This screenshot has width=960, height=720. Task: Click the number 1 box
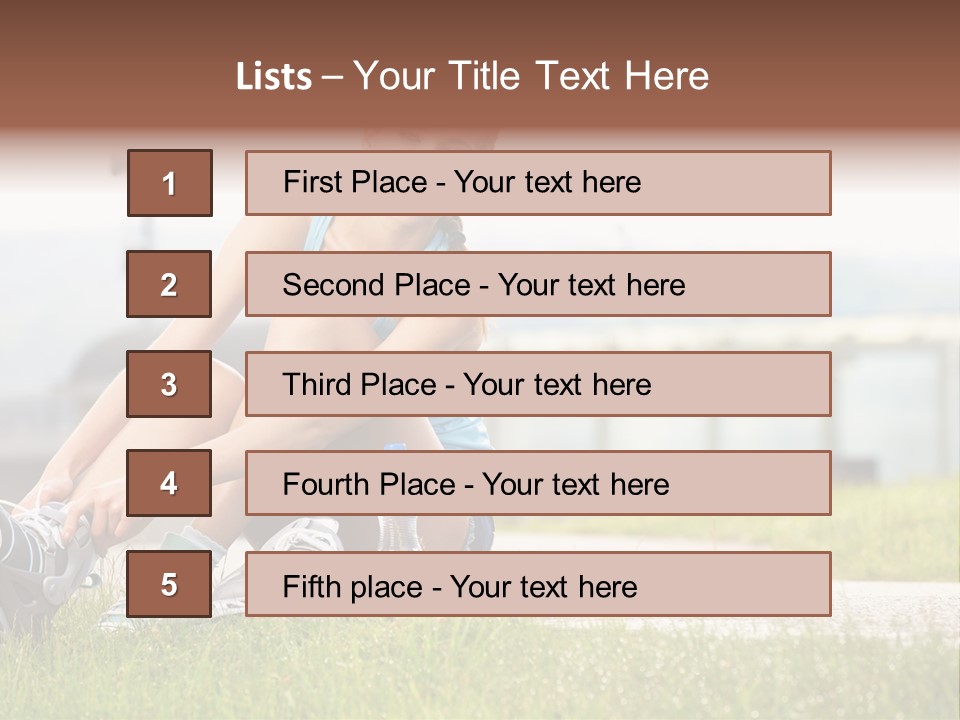pos(170,183)
